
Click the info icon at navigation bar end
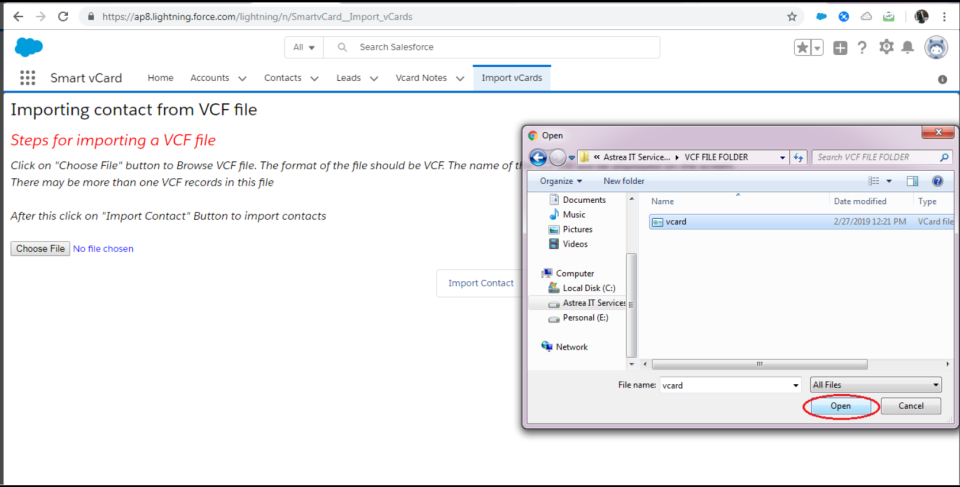click(942, 80)
